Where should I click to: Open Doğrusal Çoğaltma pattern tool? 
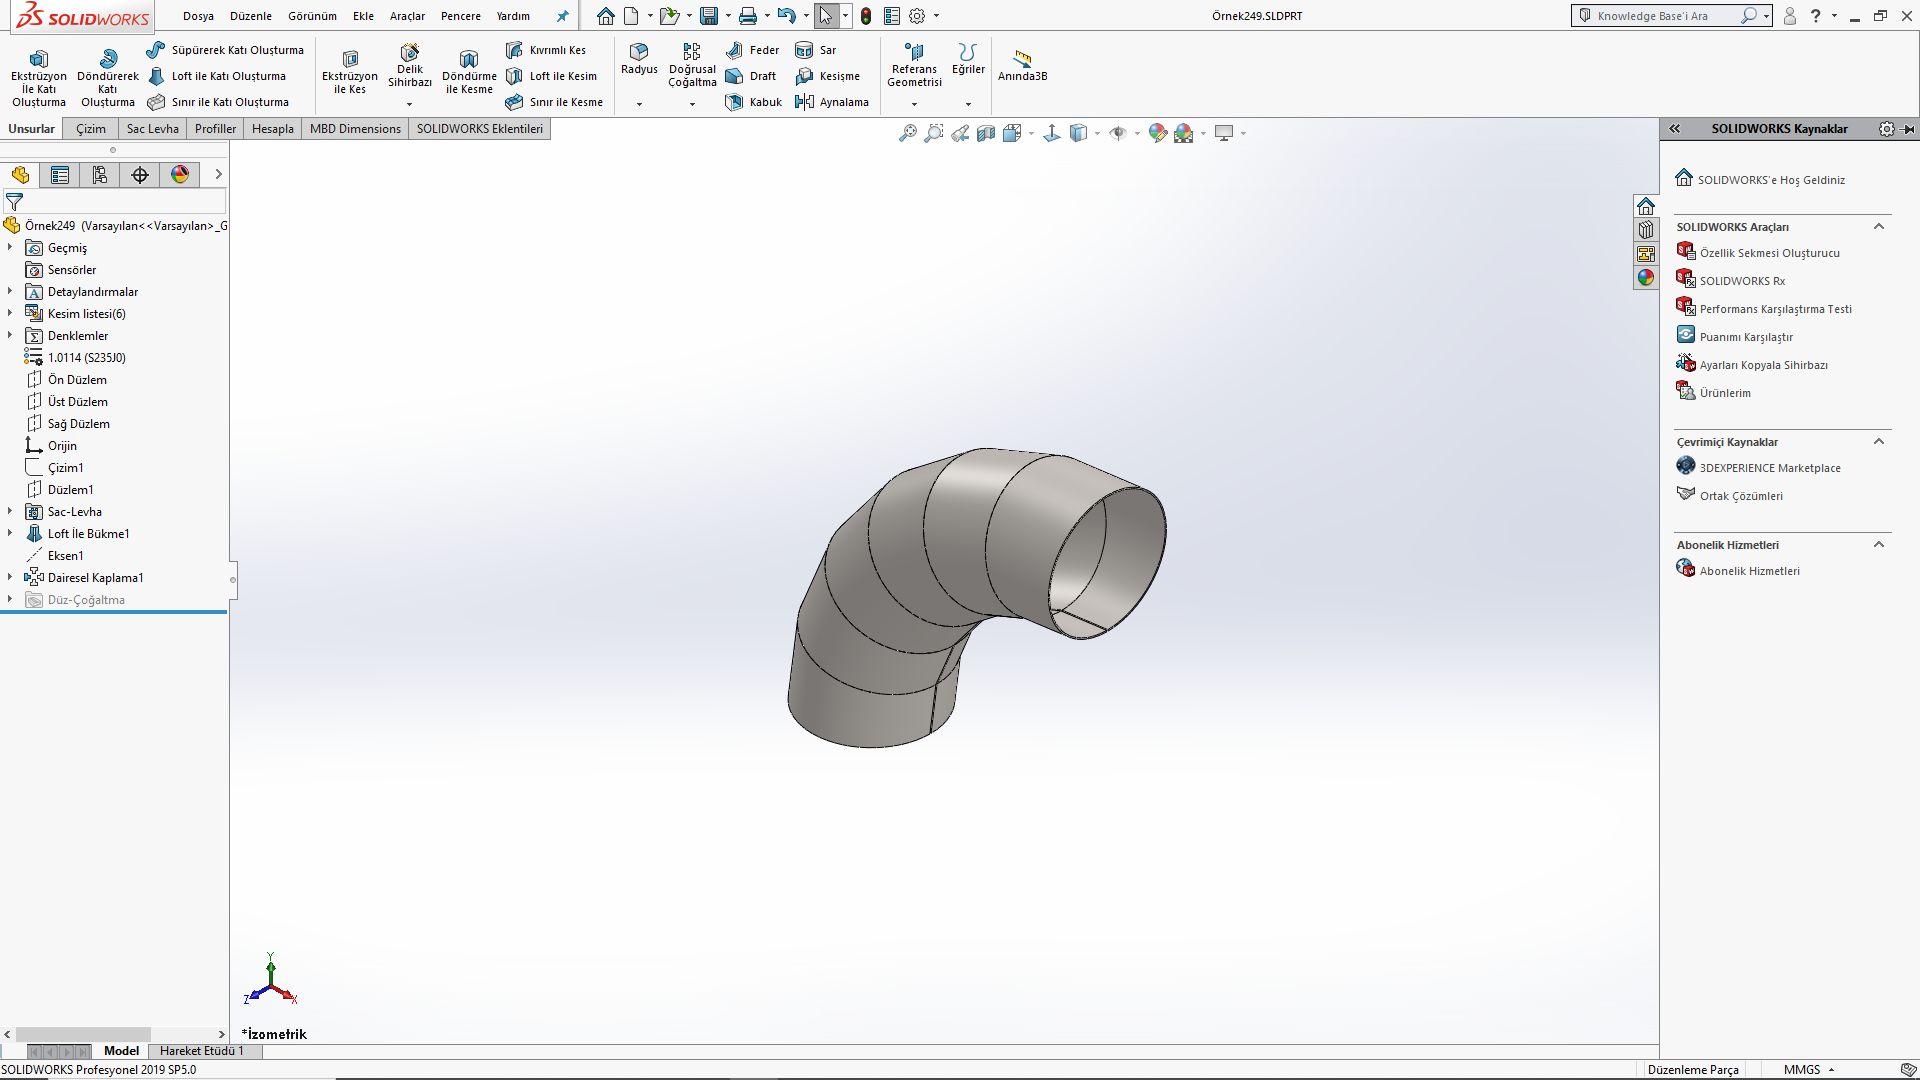pyautogui.click(x=692, y=66)
